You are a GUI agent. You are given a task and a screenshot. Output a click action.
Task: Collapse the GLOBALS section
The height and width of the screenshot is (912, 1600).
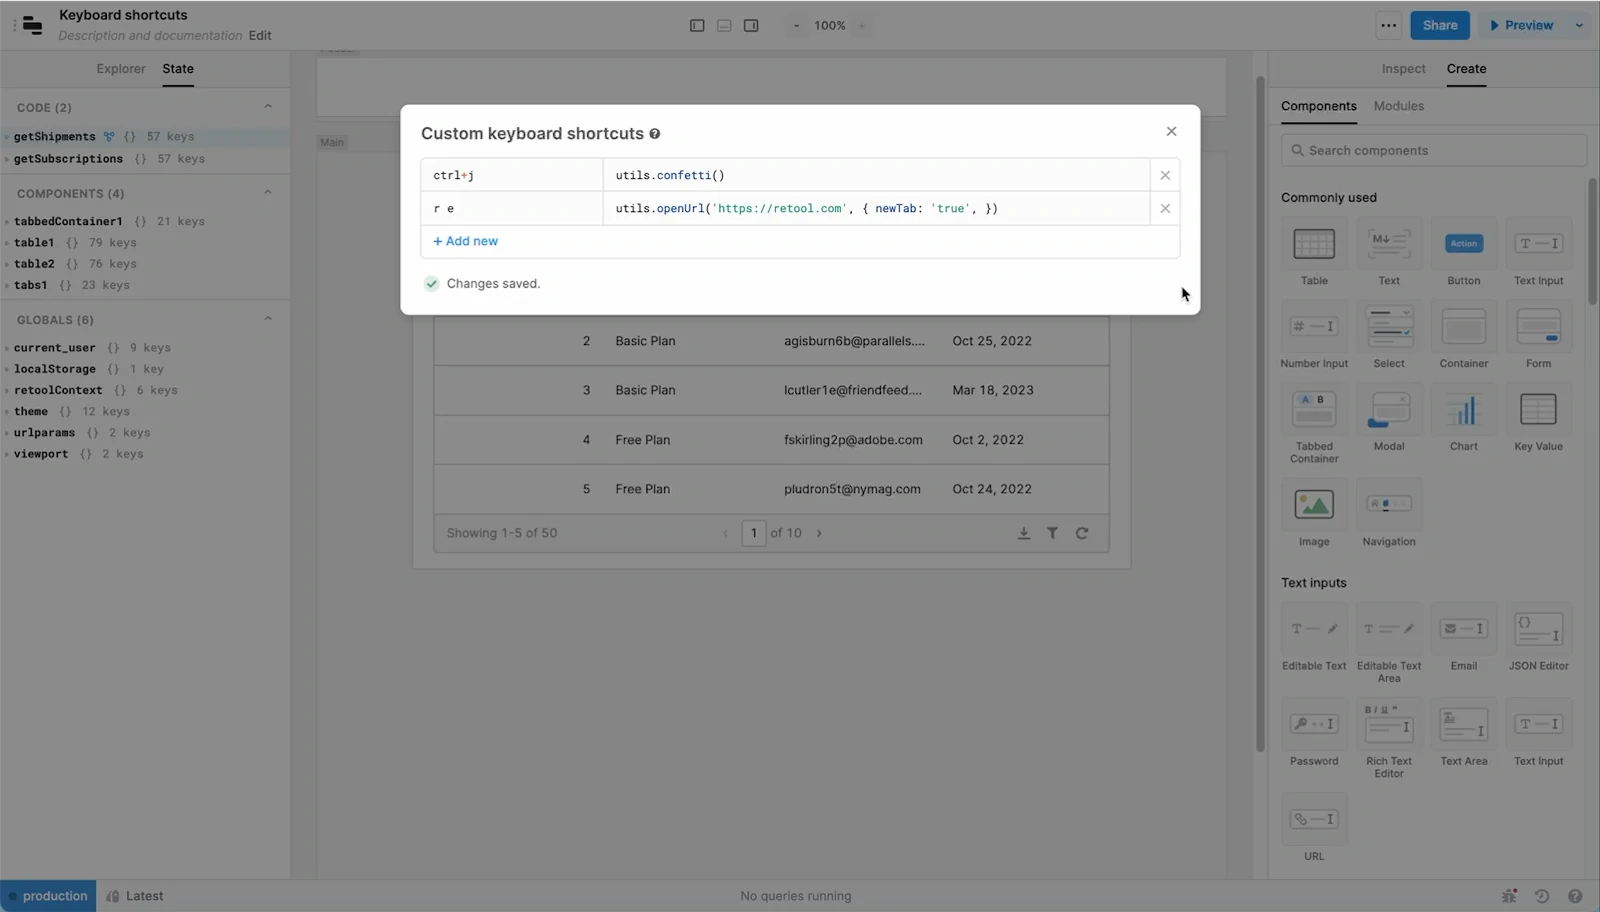click(x=267, y=319)
